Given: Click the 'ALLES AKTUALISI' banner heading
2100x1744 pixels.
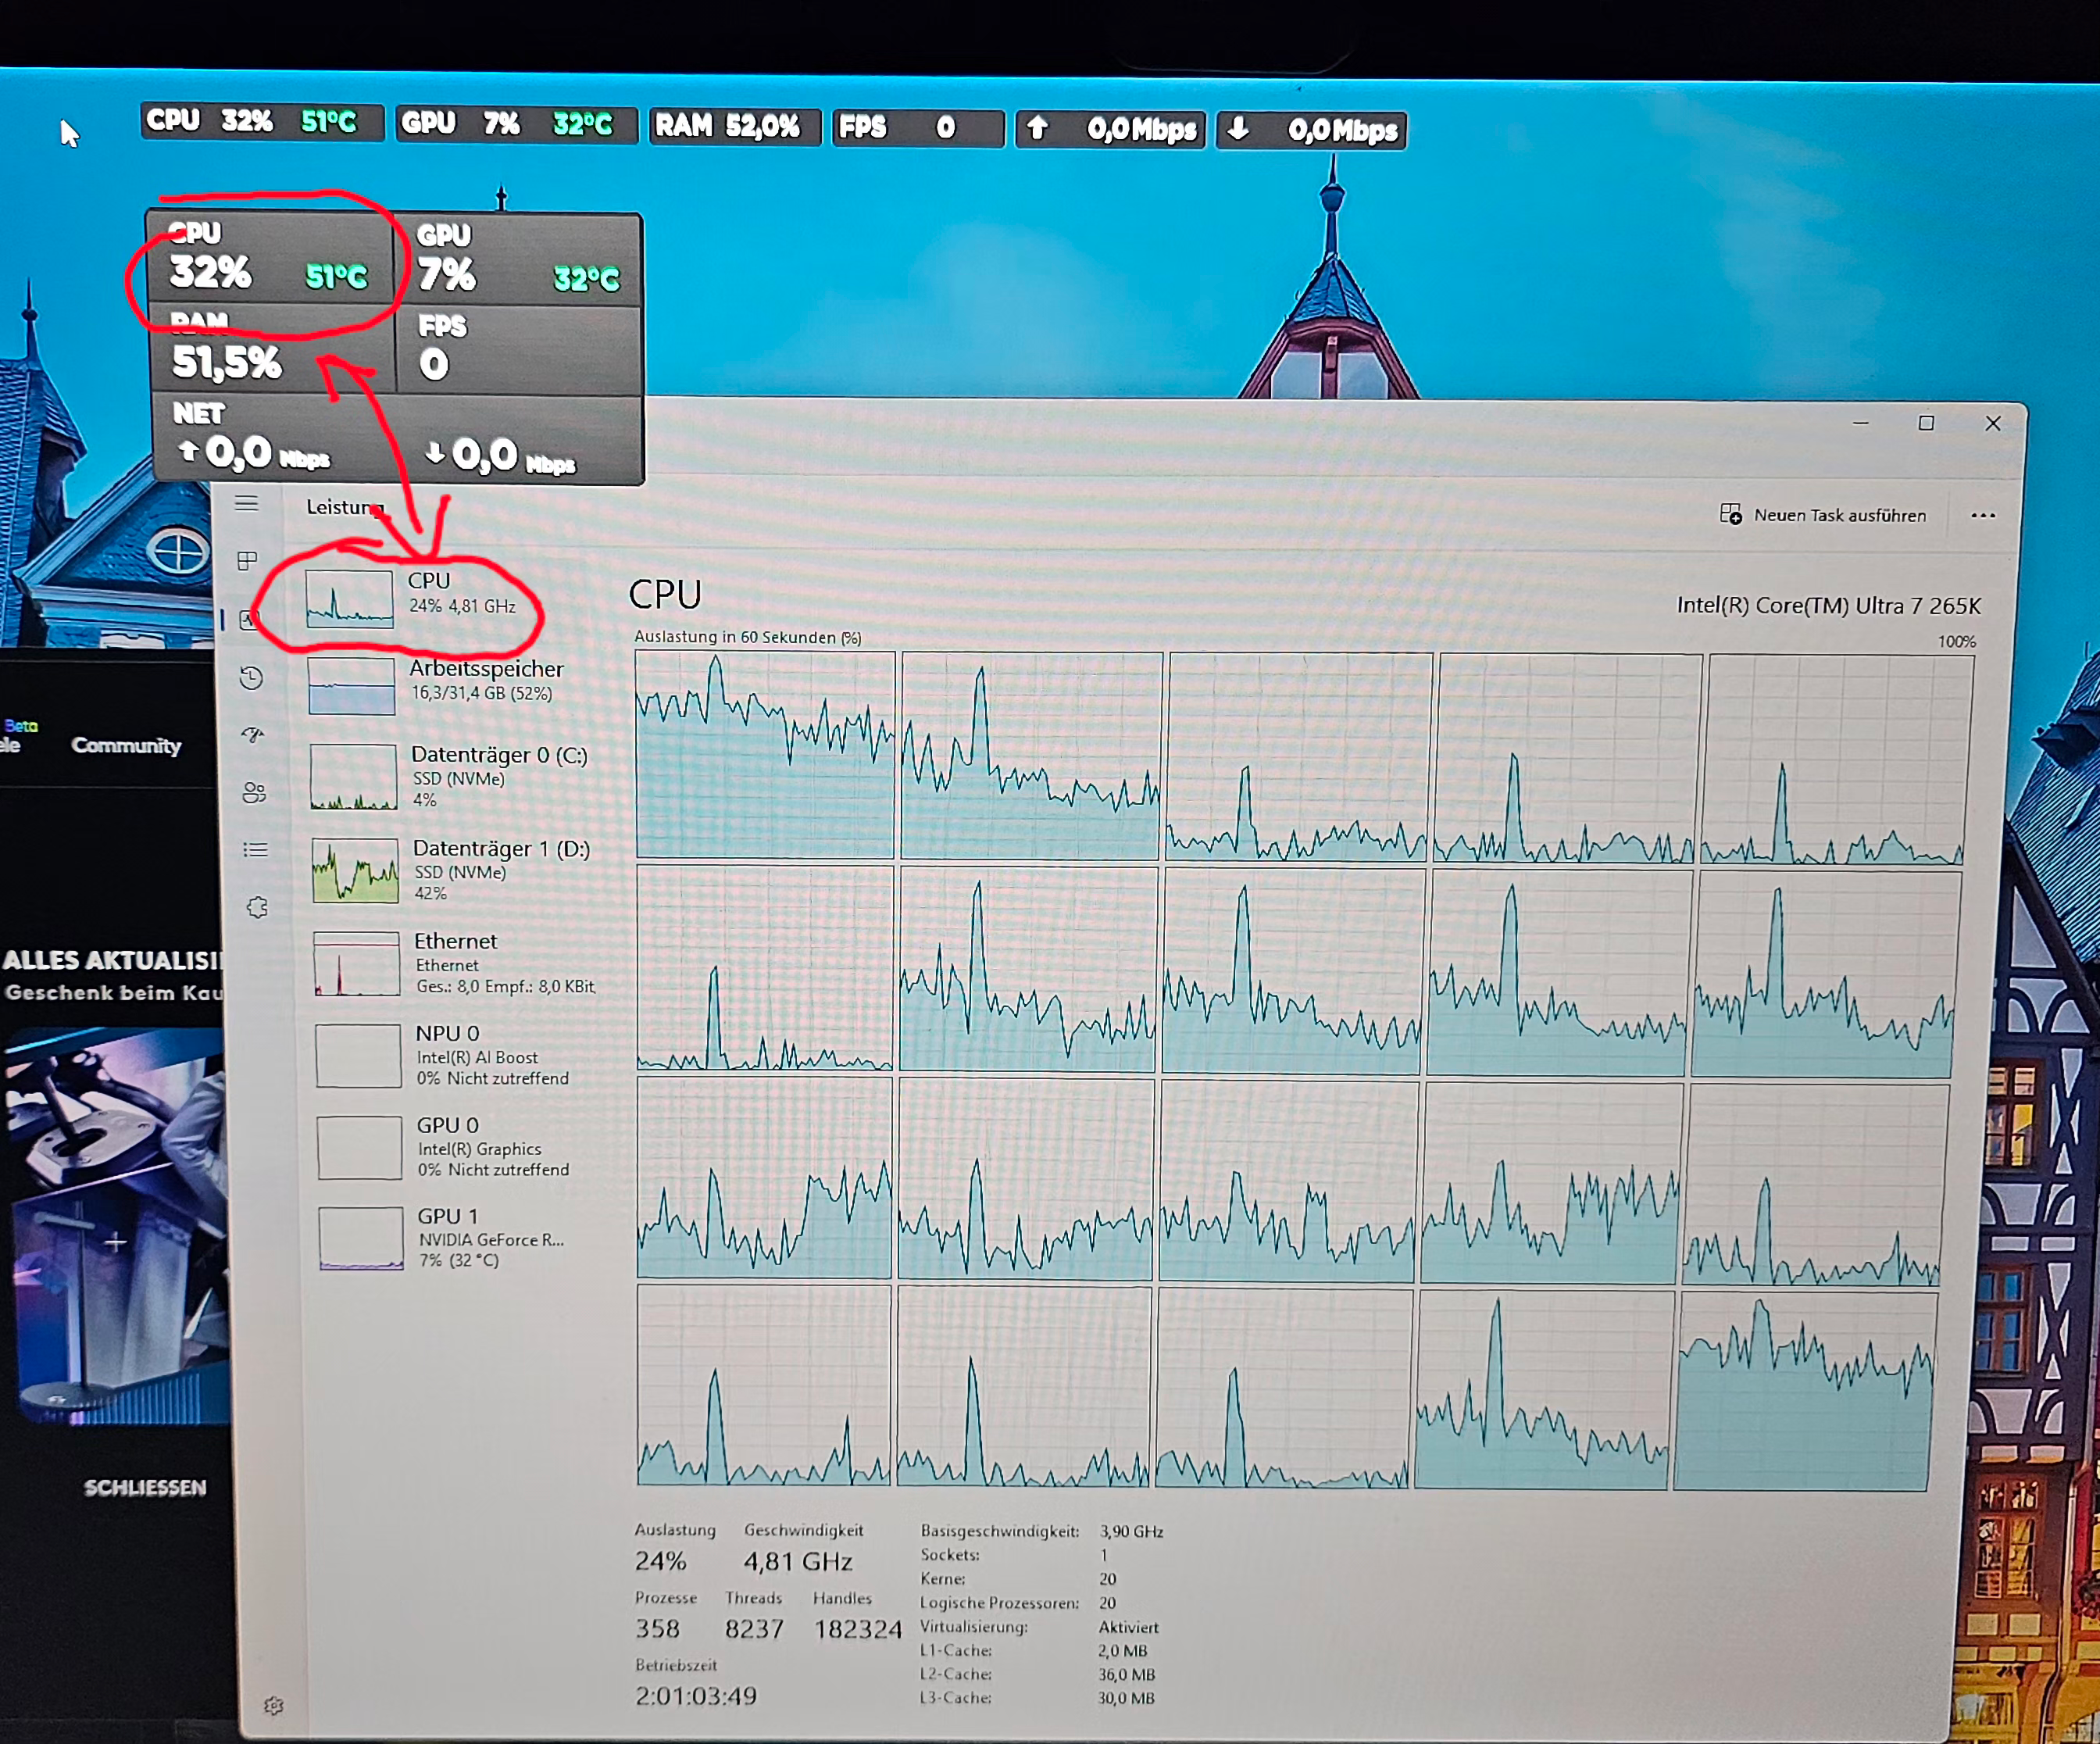Looking at the screenshot, I should 111,961.
